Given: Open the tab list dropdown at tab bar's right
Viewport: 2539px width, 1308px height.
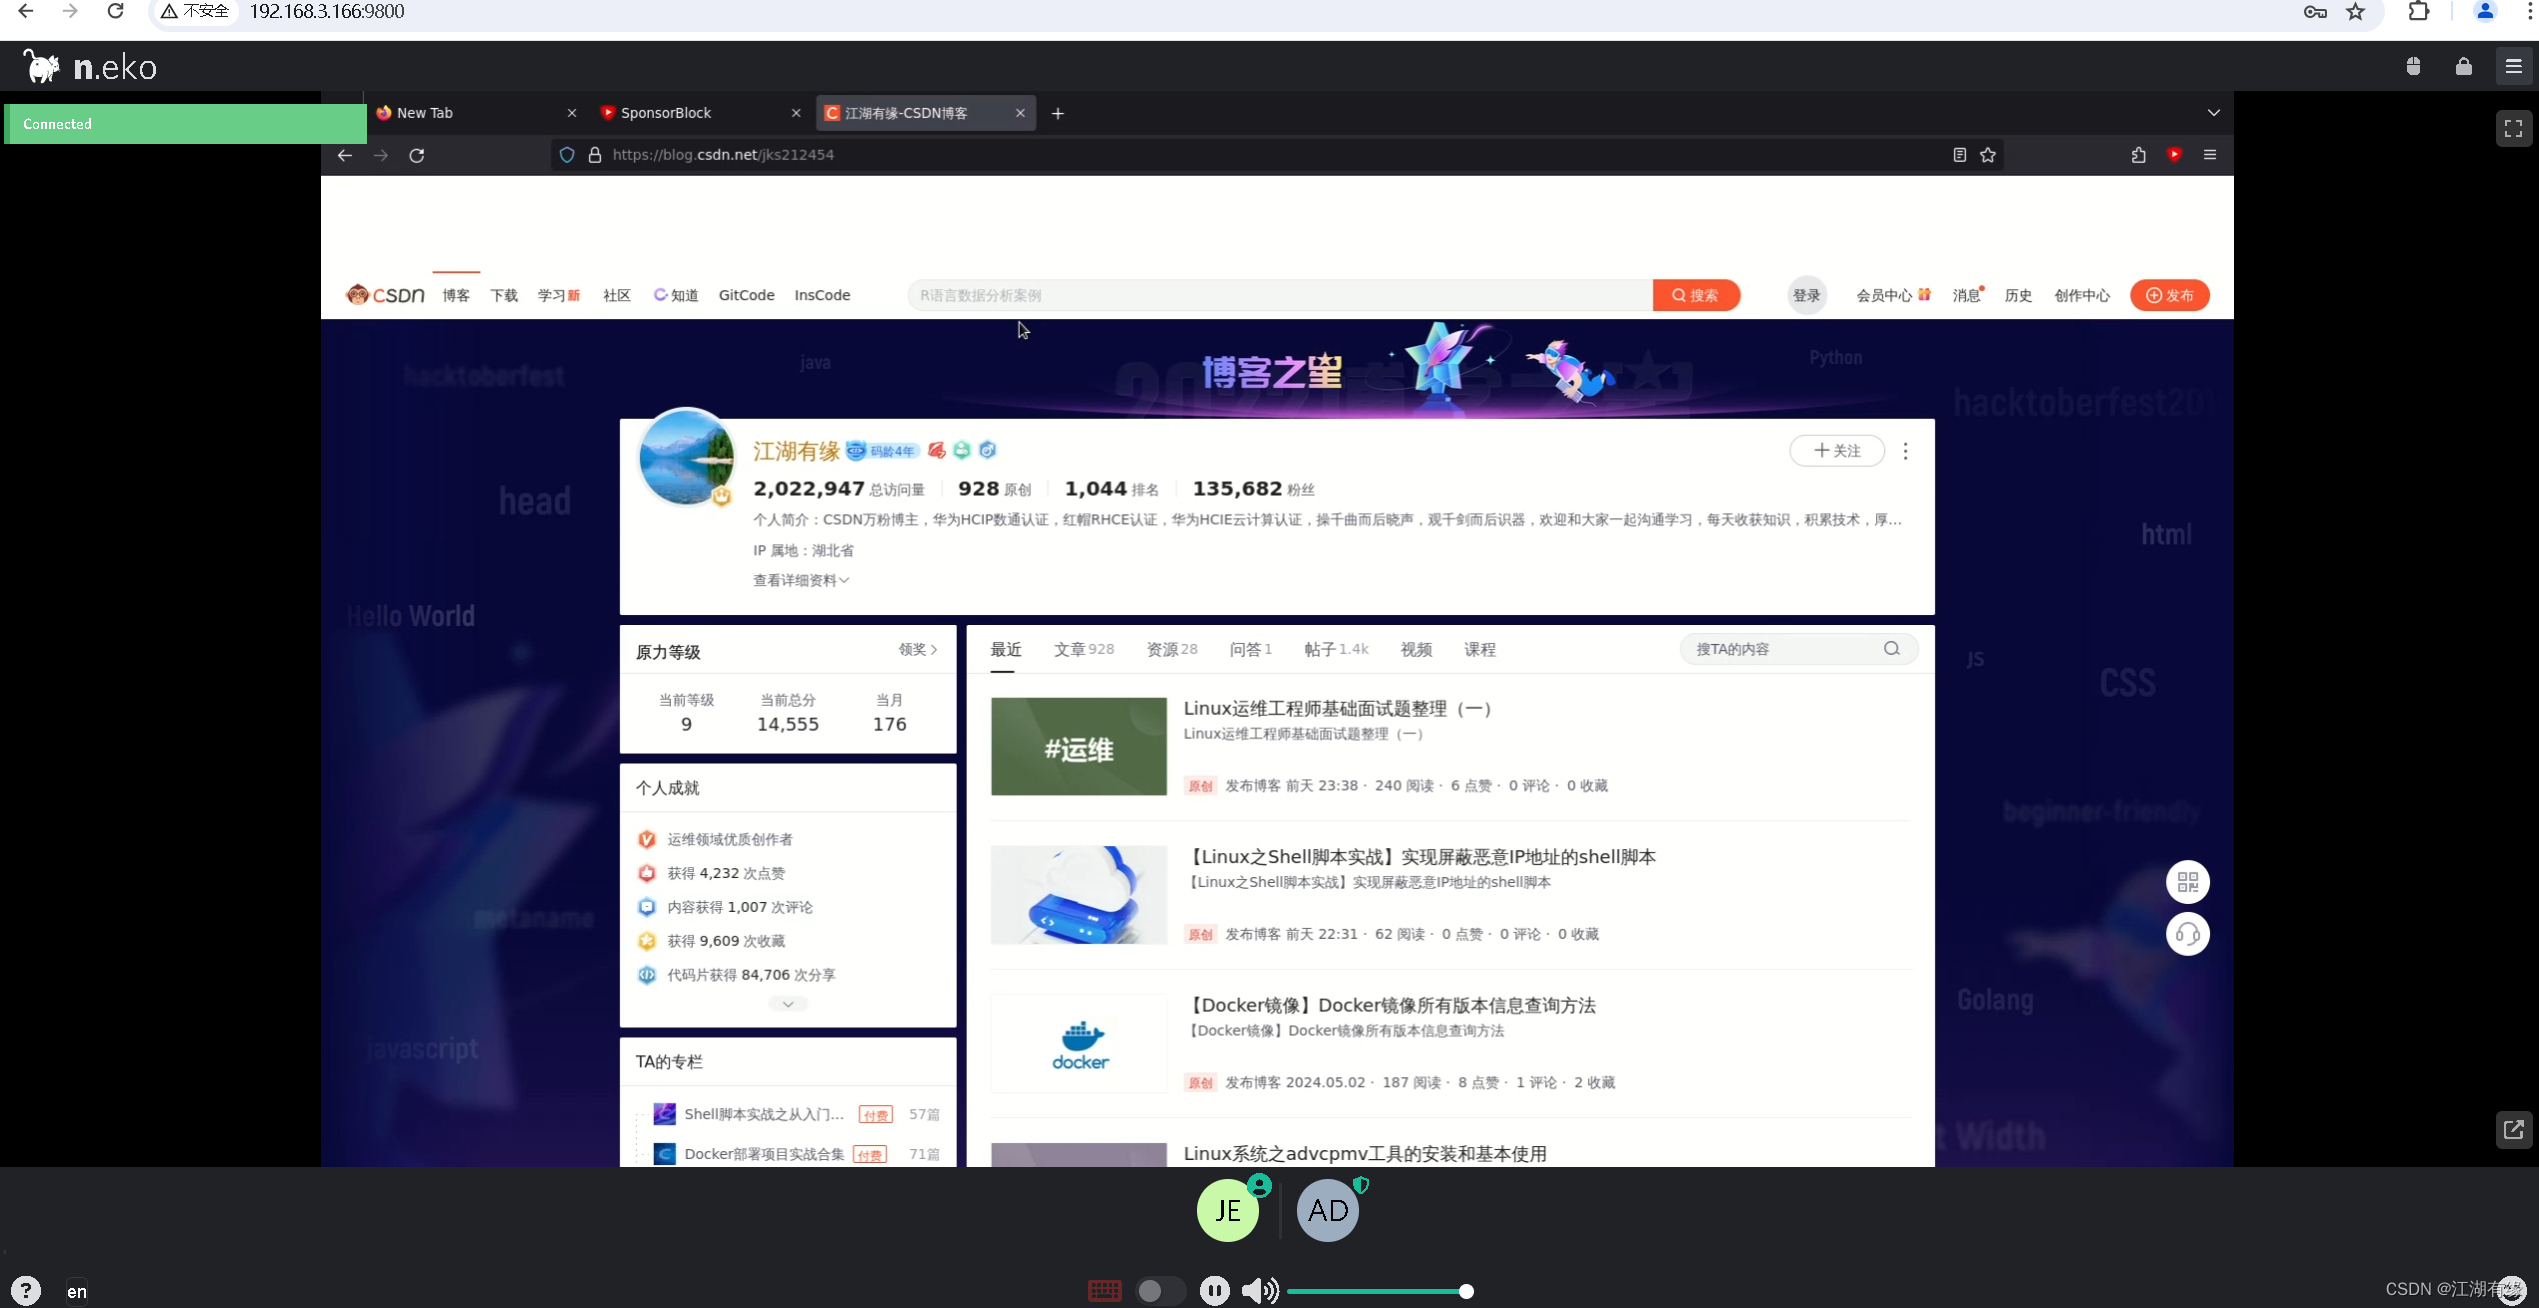Looking at the screenshot, I should point(2213,112).
